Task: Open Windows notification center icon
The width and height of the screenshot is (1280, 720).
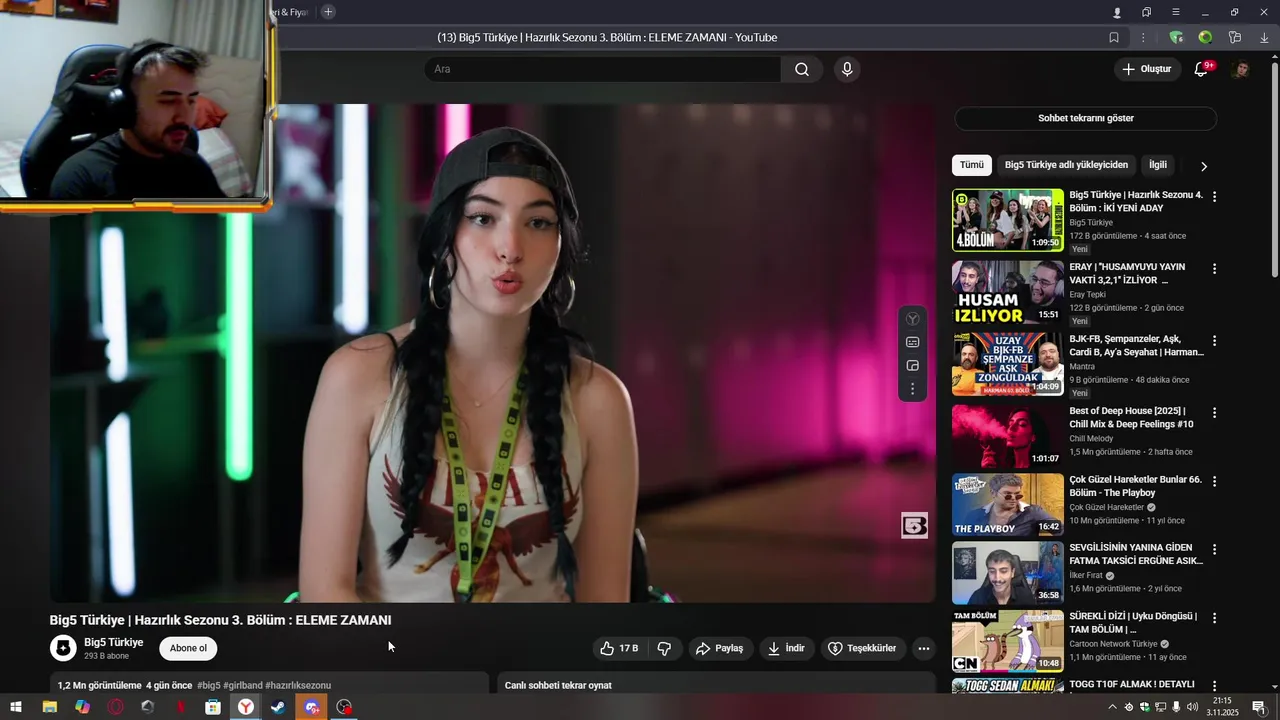Action: click(x=1259, y=707)
